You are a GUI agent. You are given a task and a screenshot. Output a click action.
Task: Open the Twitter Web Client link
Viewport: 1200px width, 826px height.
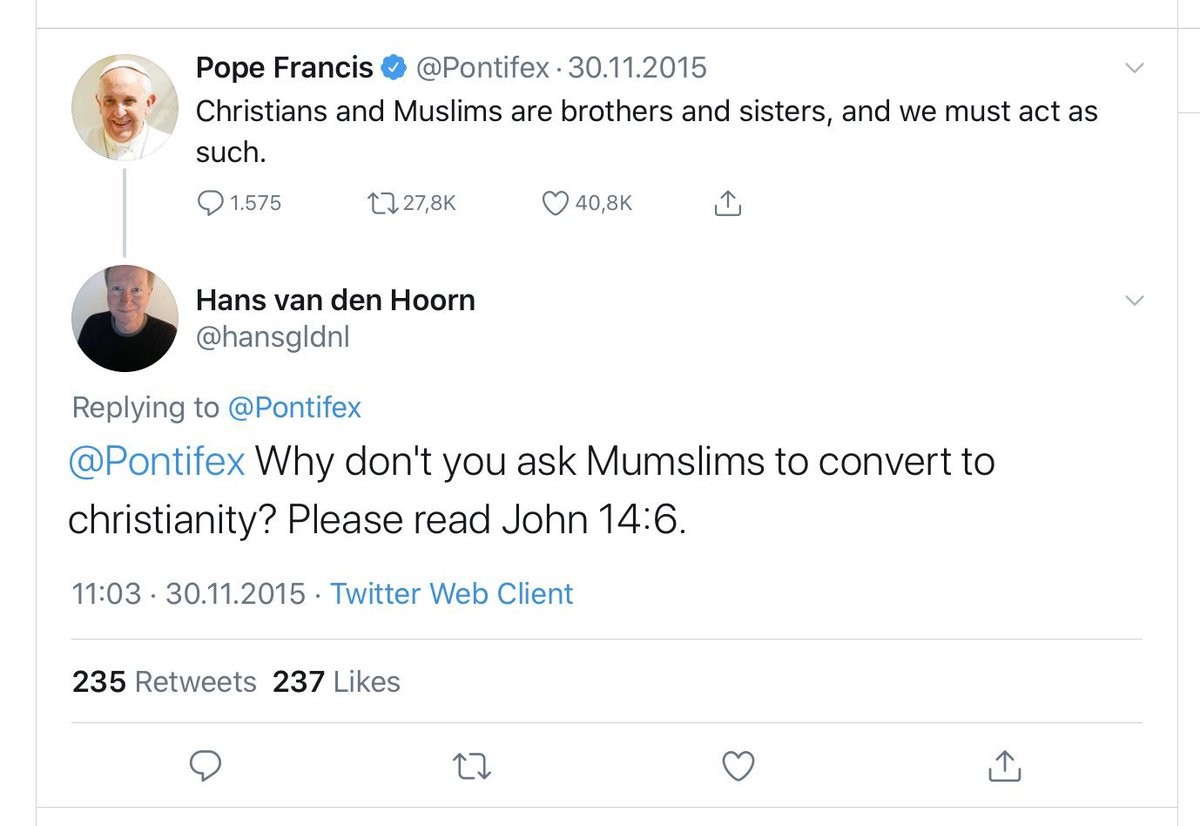pyautogui.click(x=452, y=593)
